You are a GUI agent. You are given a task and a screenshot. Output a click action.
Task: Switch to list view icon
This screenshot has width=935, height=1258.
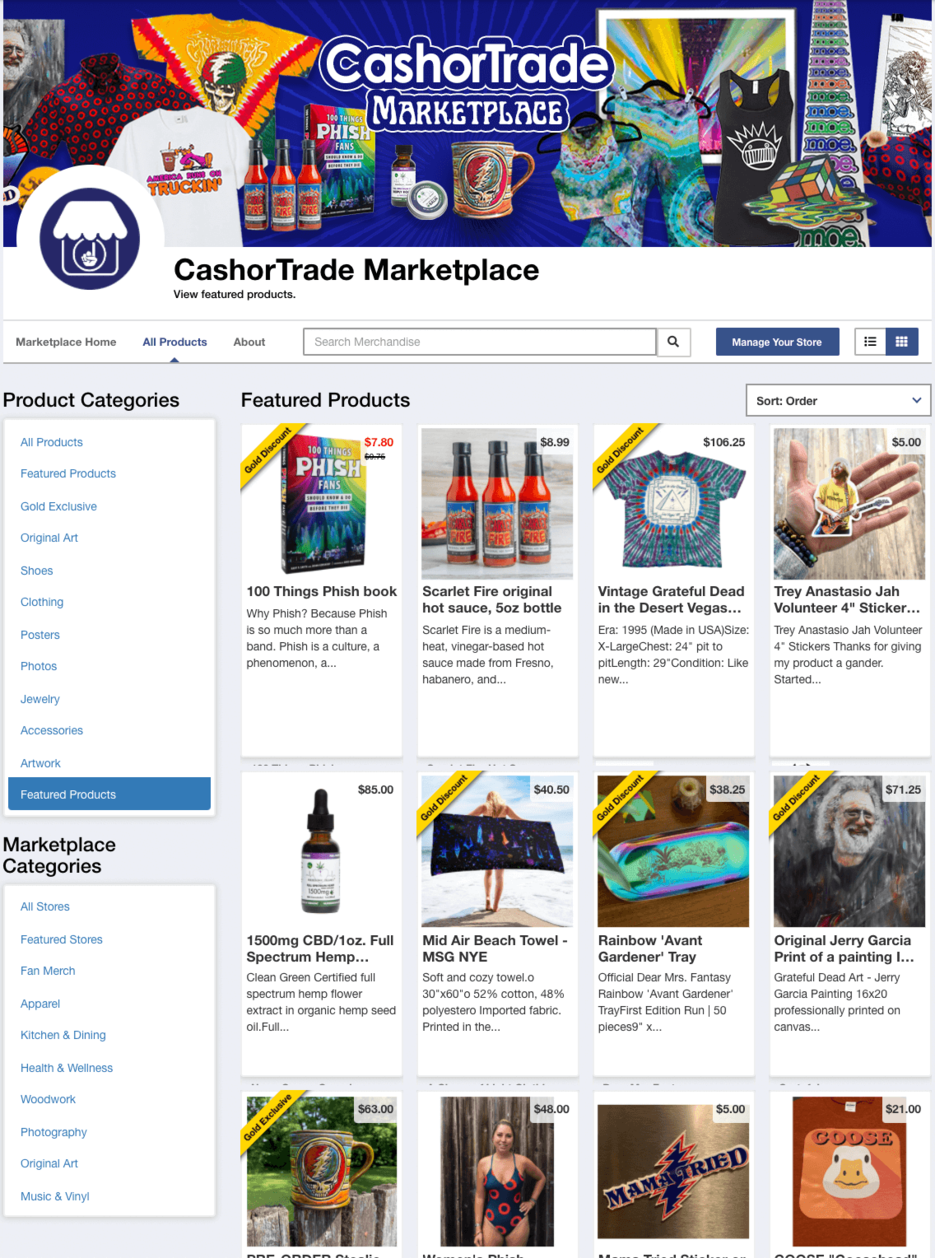(870, 342)
